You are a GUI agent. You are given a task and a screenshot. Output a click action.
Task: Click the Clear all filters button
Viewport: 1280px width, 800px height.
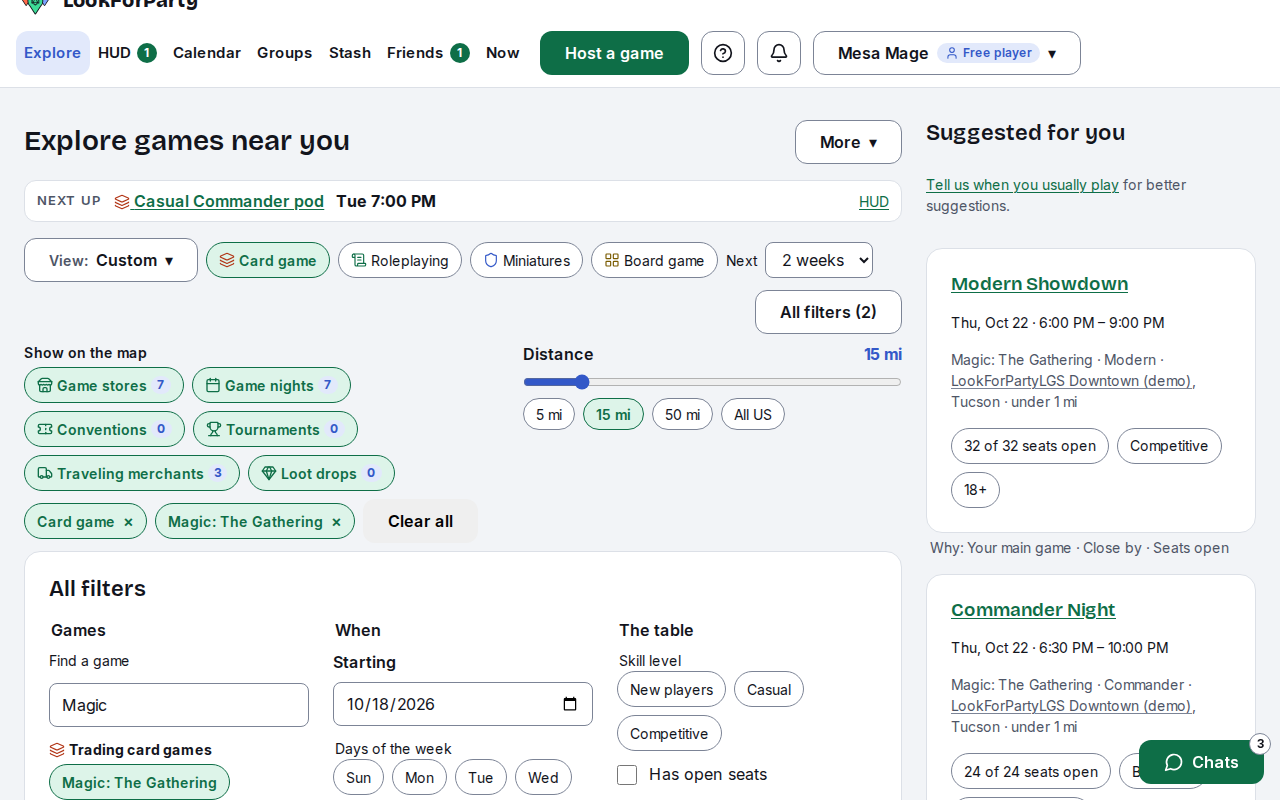point(420,521)
